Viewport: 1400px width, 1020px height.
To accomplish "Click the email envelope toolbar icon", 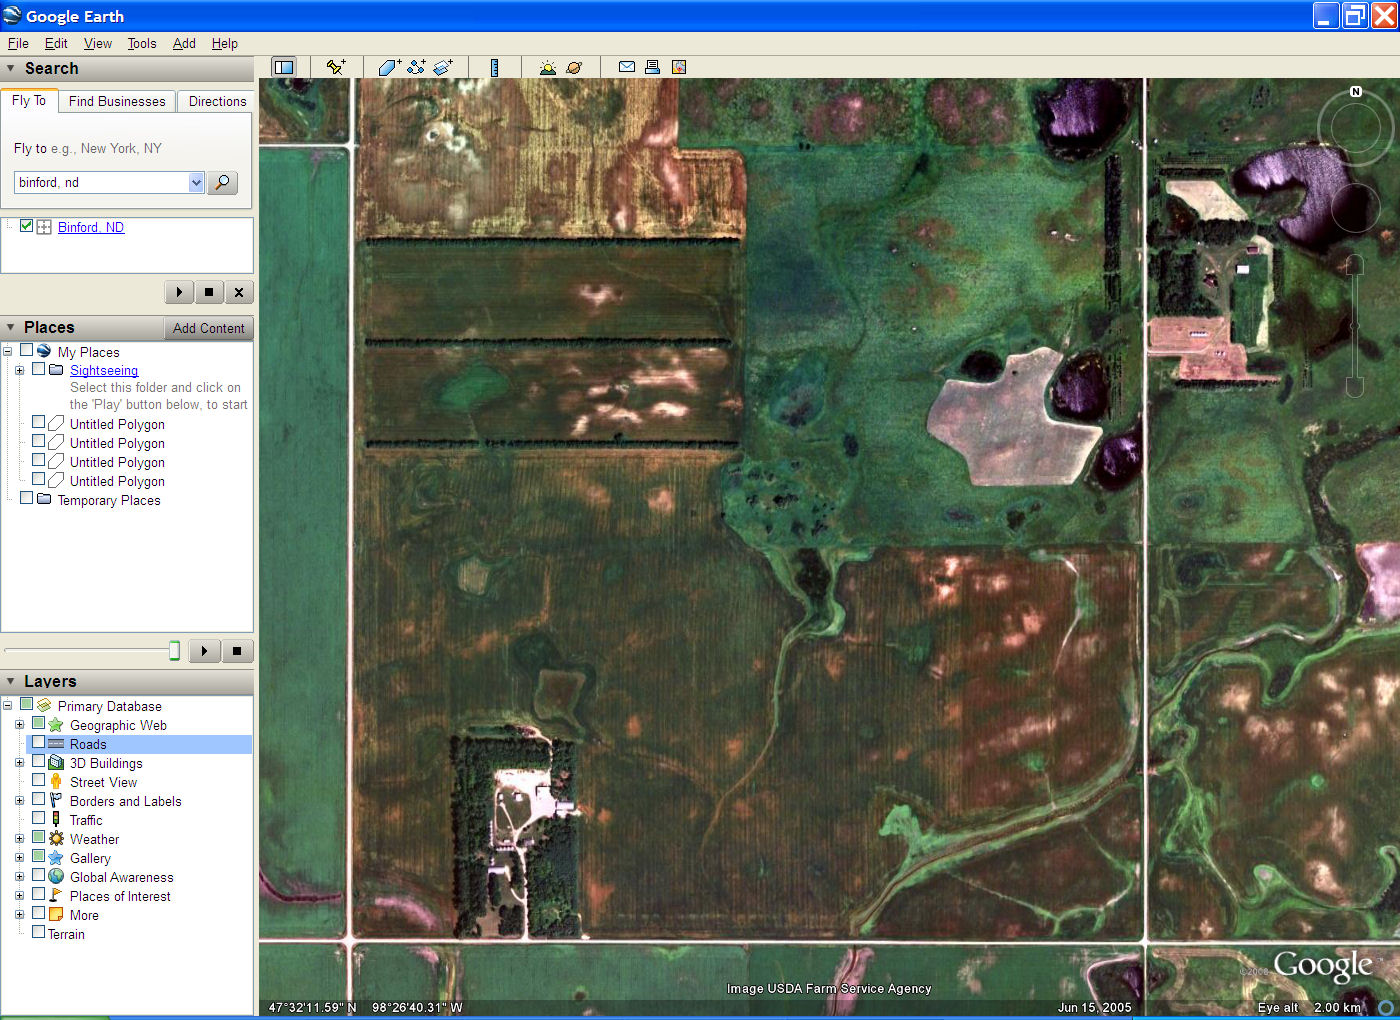I will (x=627, y=67).
